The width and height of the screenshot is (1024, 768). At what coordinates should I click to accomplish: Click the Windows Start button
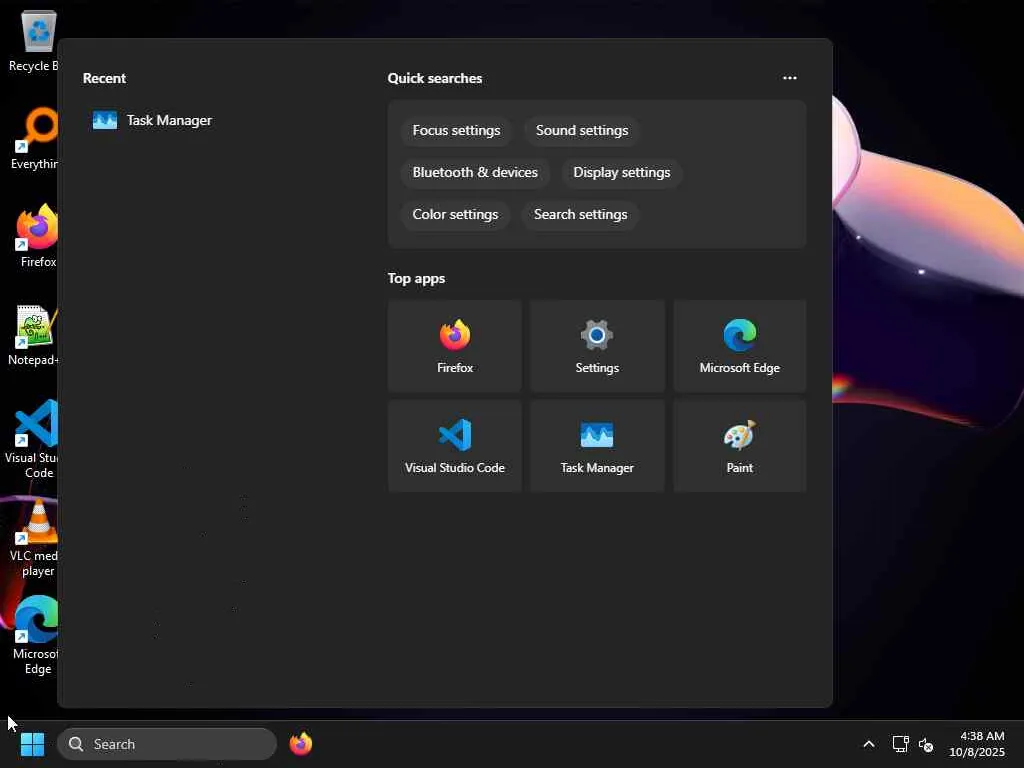(x=32, y=744)
